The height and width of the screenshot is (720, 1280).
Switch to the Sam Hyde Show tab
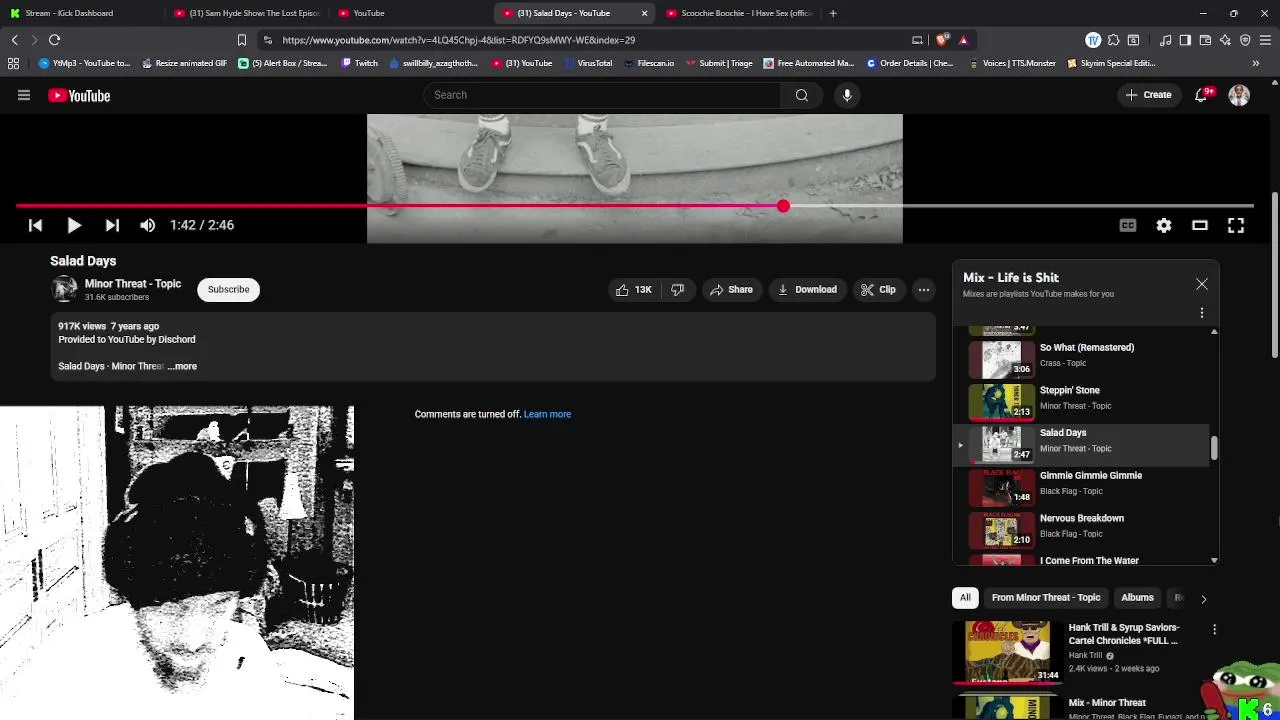pyautogui.click(x=245, y=13)
